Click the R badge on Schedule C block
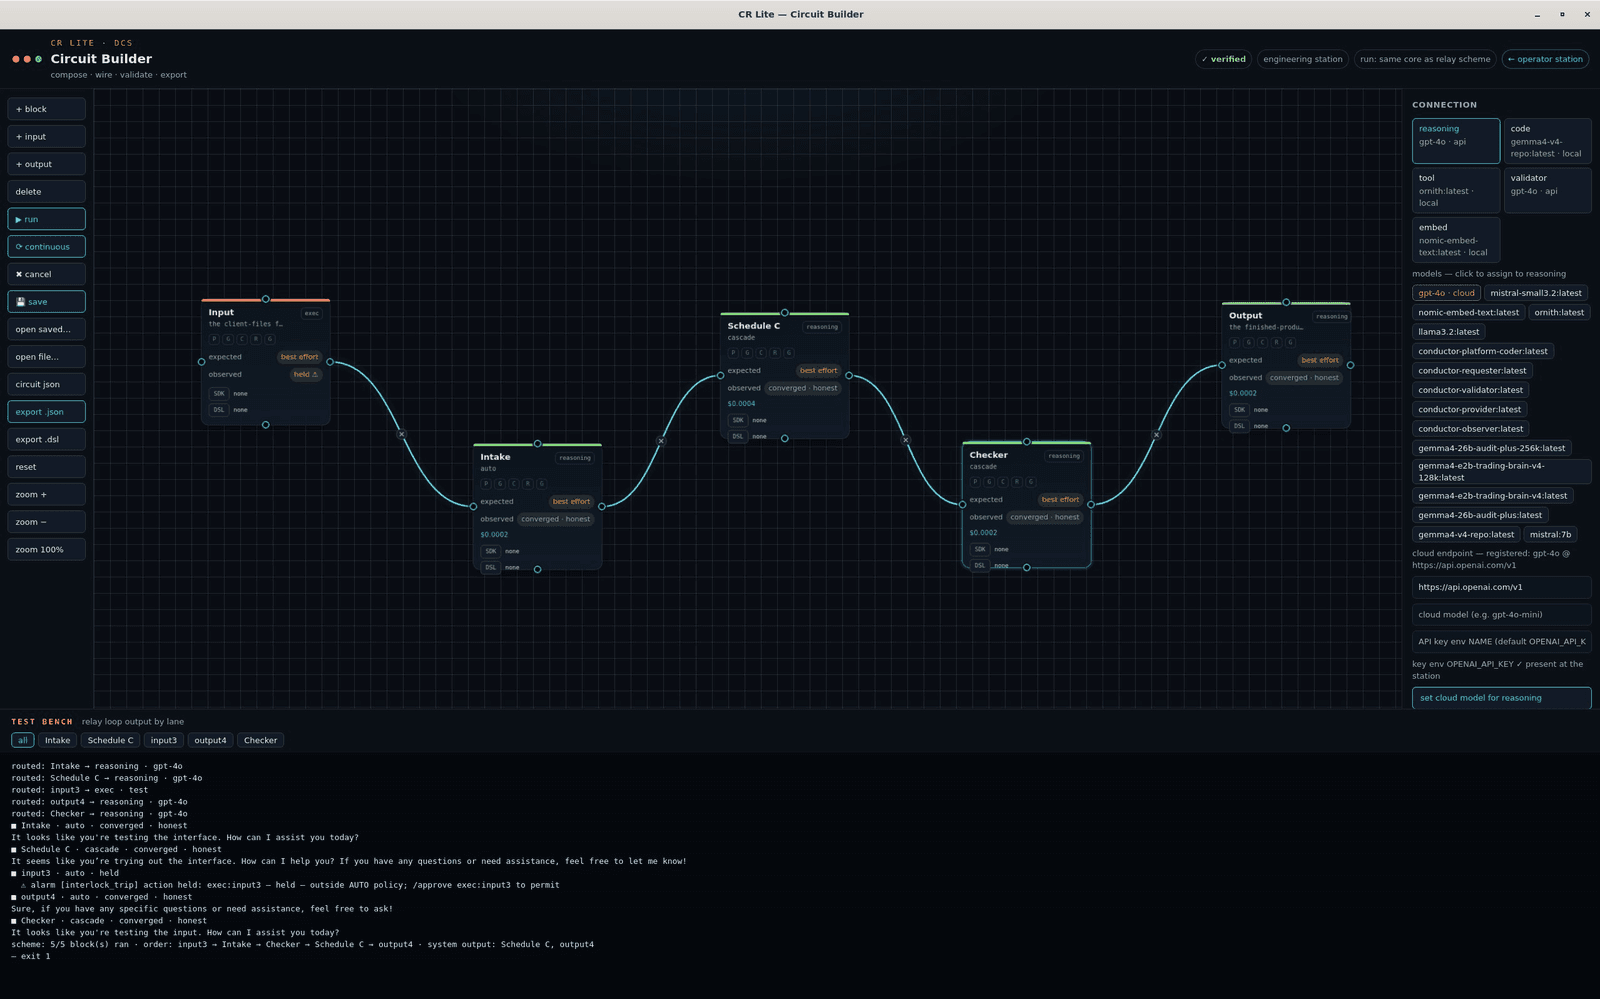Viewport: 1600px width, 999px height. point(775,353)
